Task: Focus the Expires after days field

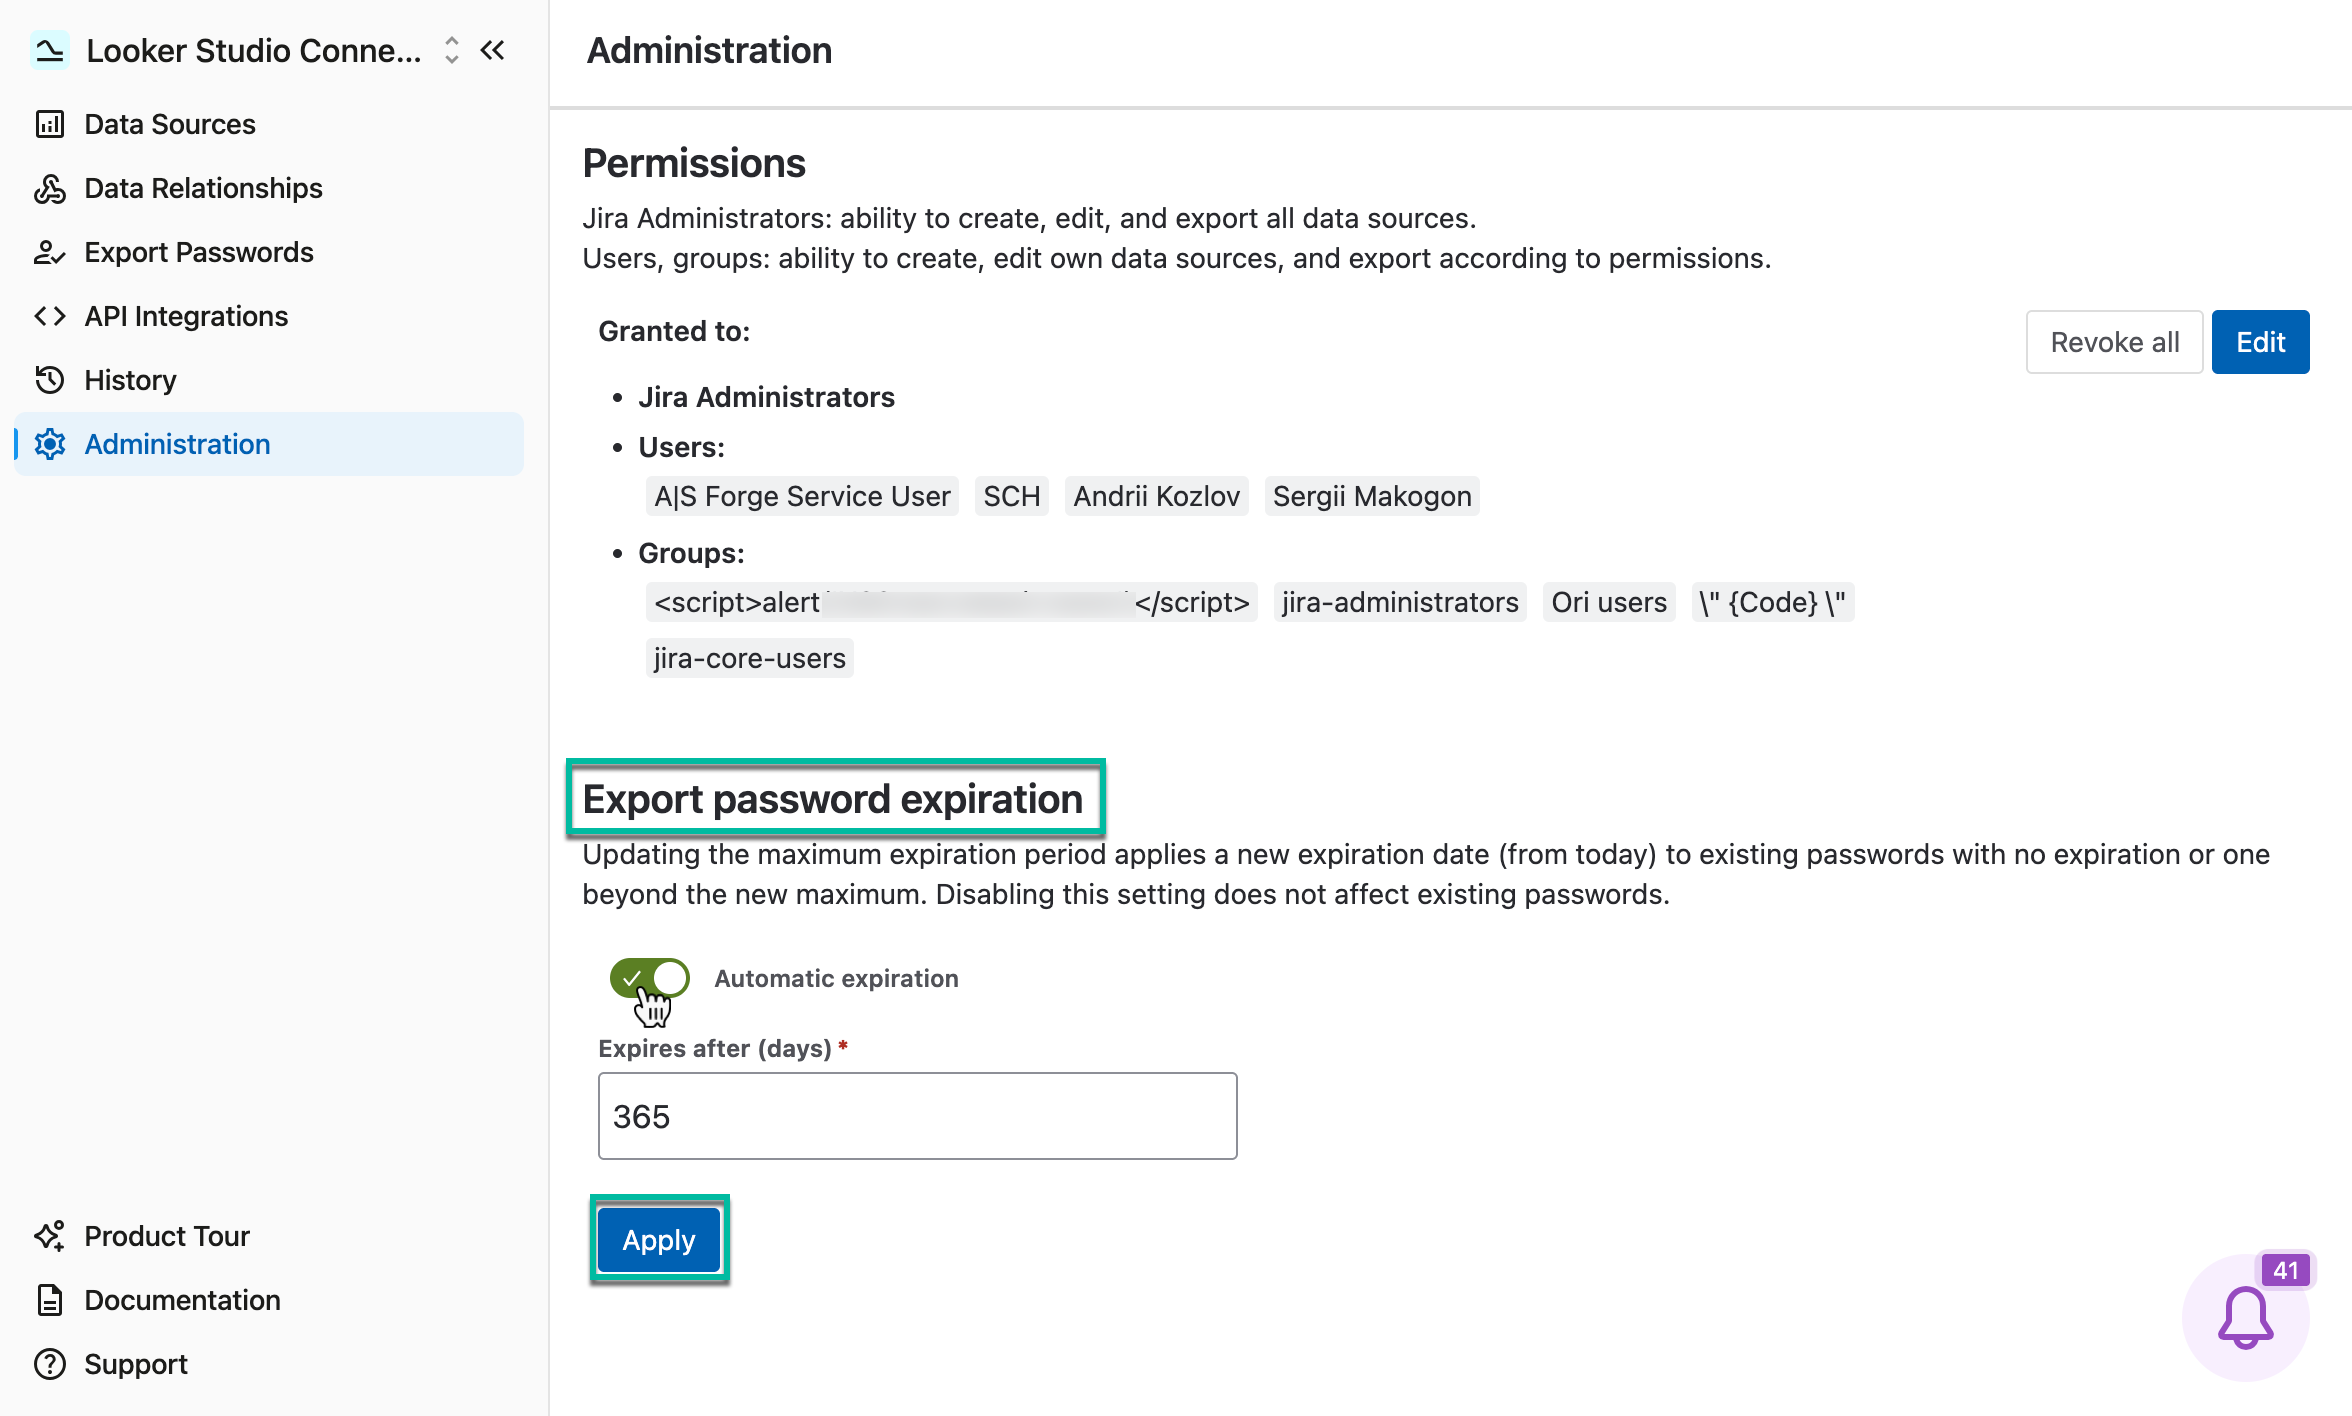Action: point(917,1116)
